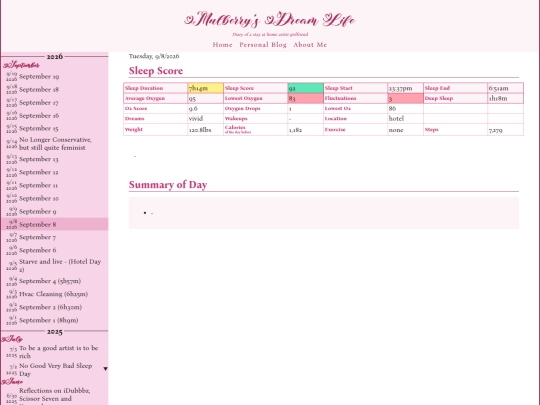Click the July month heading in sidebar

pyautogui.click(x=12, y=339)
